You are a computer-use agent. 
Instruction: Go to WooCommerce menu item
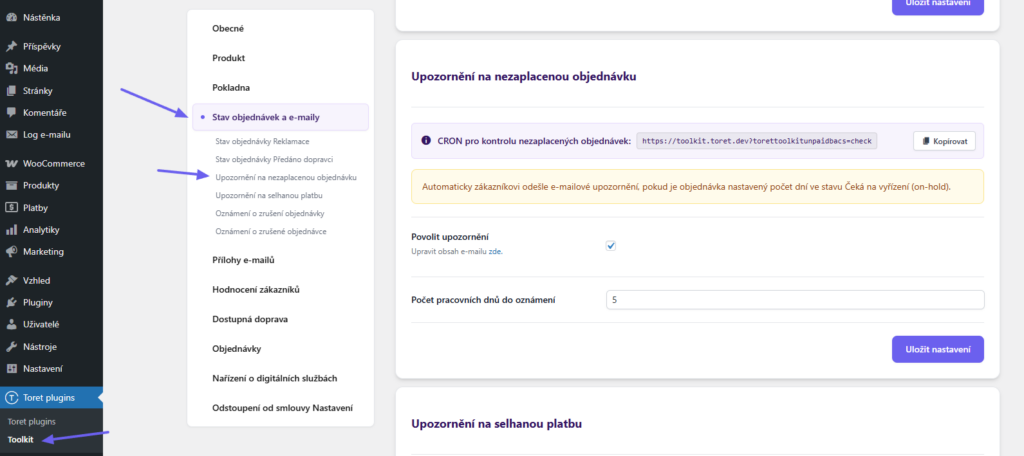pos(51,163)
